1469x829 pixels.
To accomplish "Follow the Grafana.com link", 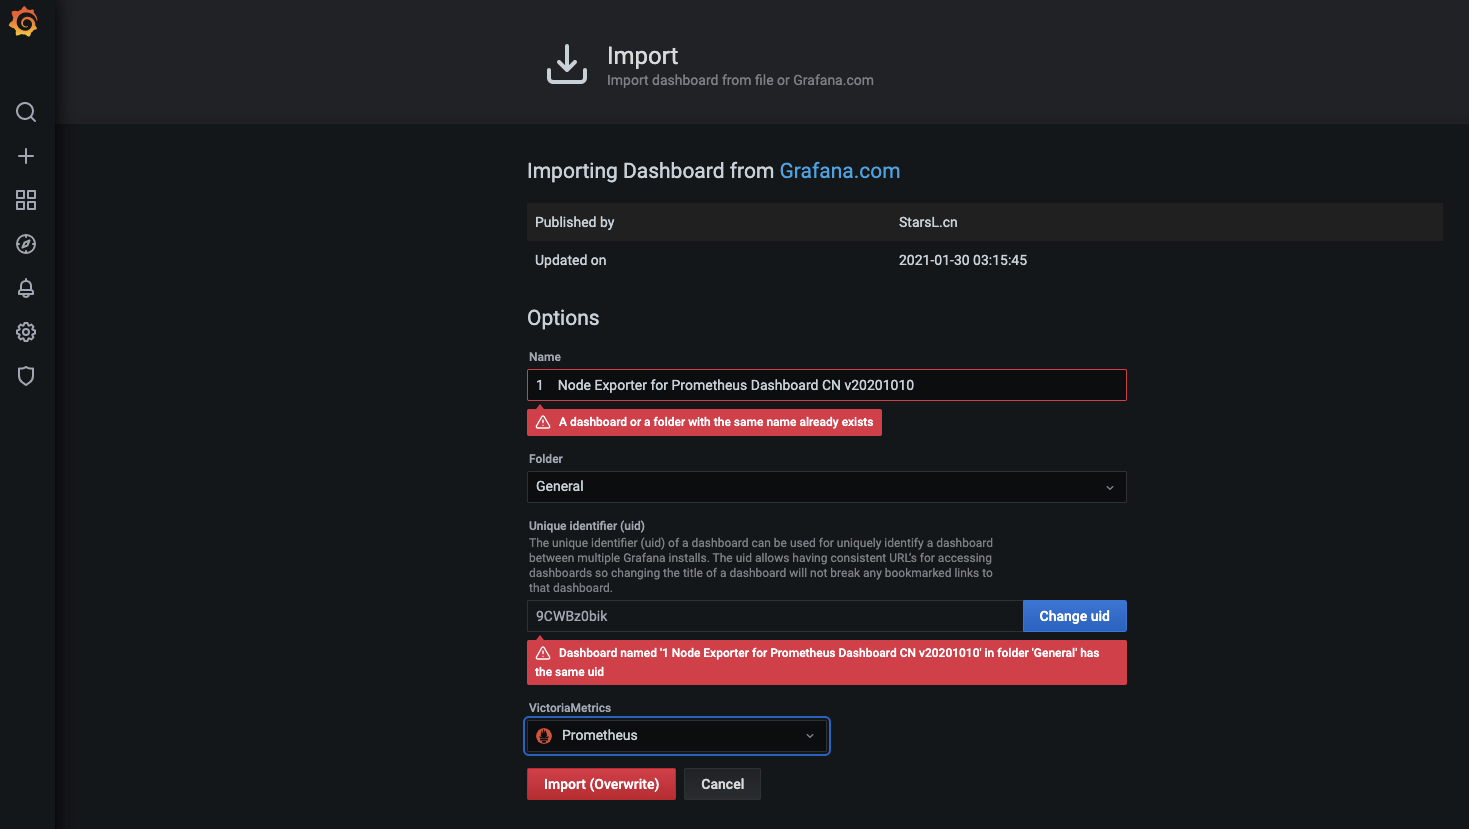I will pos(840,171).
